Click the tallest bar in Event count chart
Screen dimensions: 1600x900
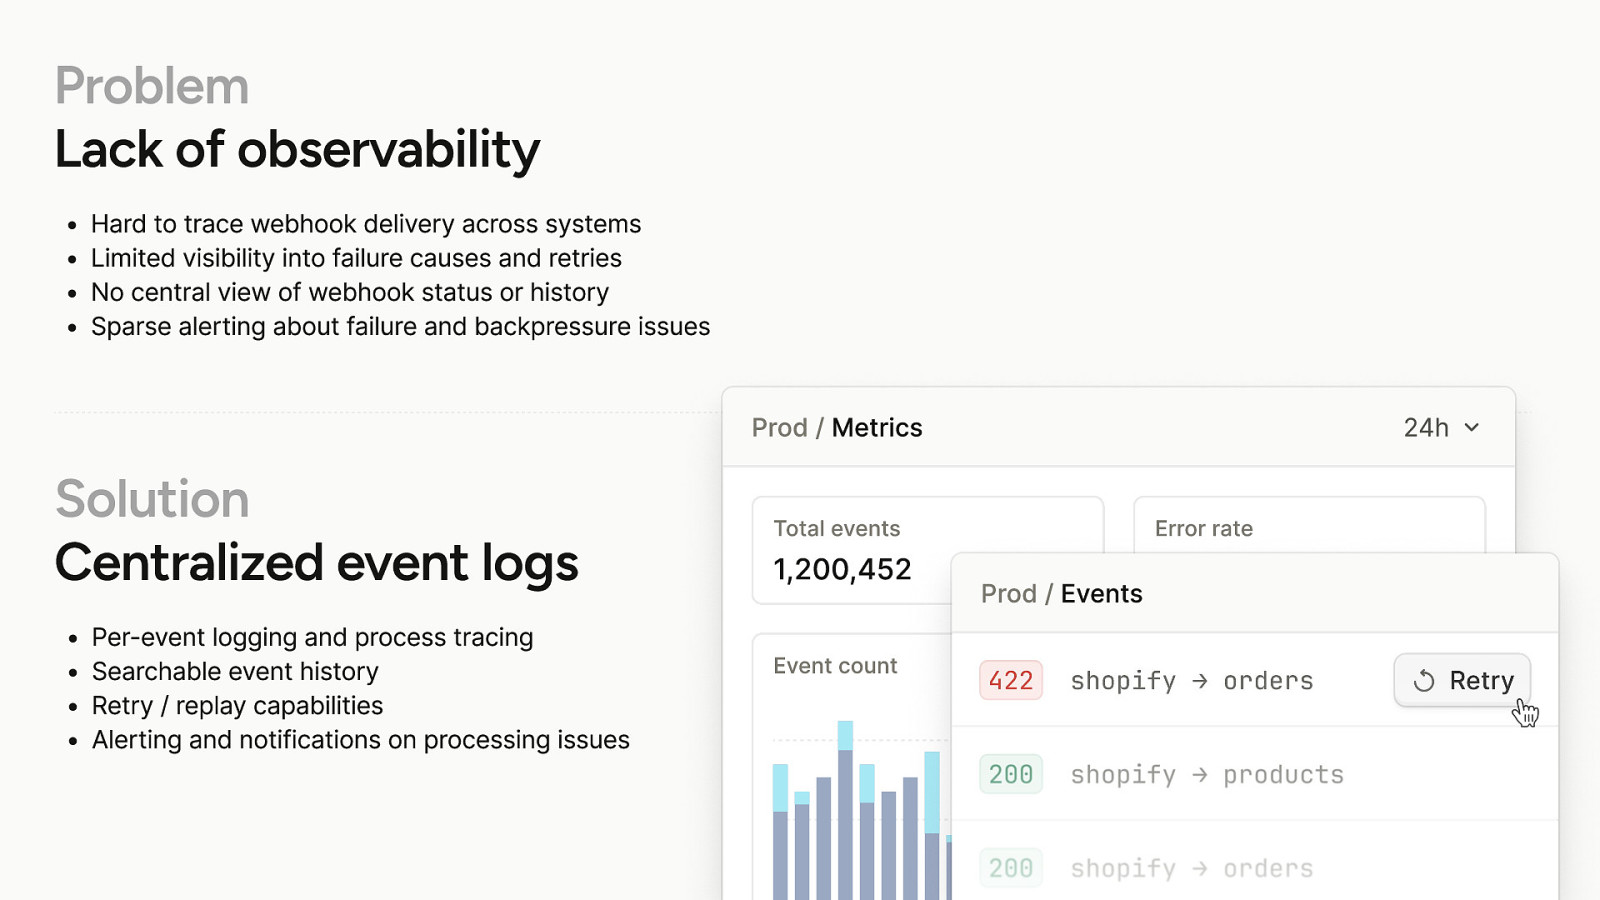(845, 810)
